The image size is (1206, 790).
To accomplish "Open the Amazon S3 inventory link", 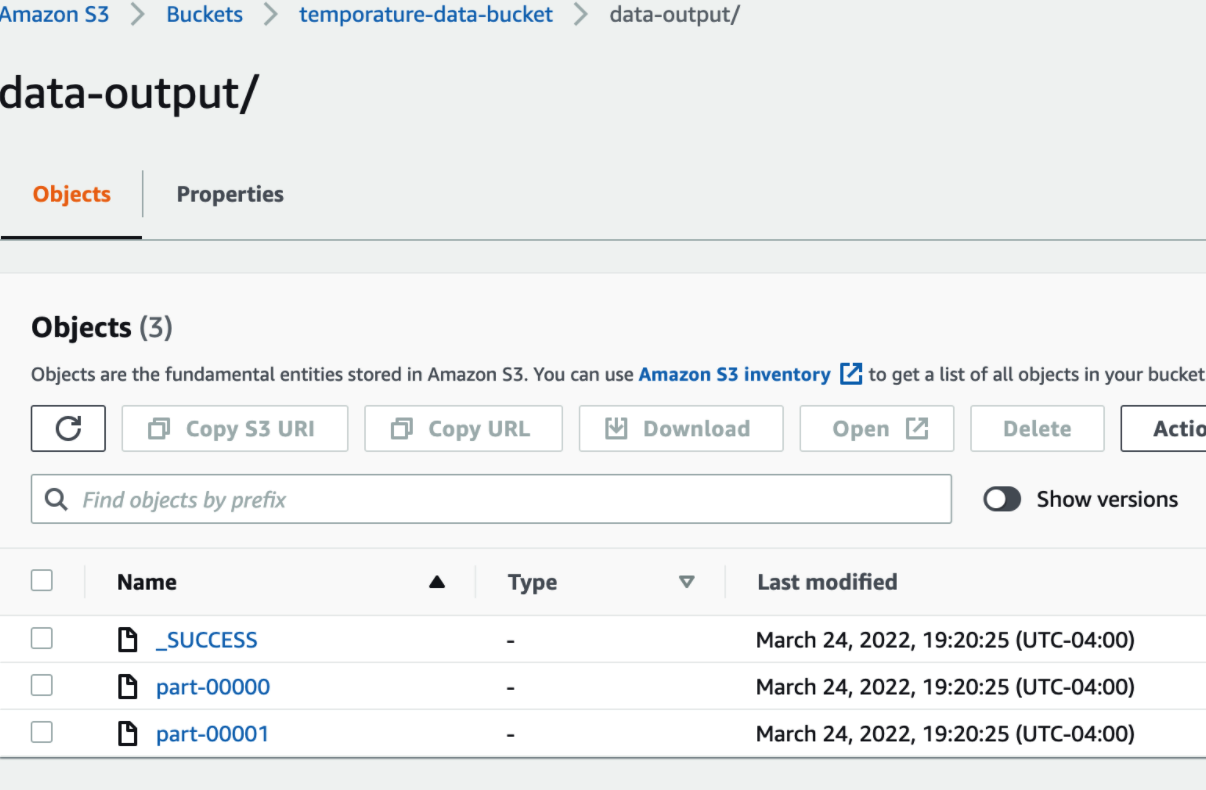I will [734, 374].
